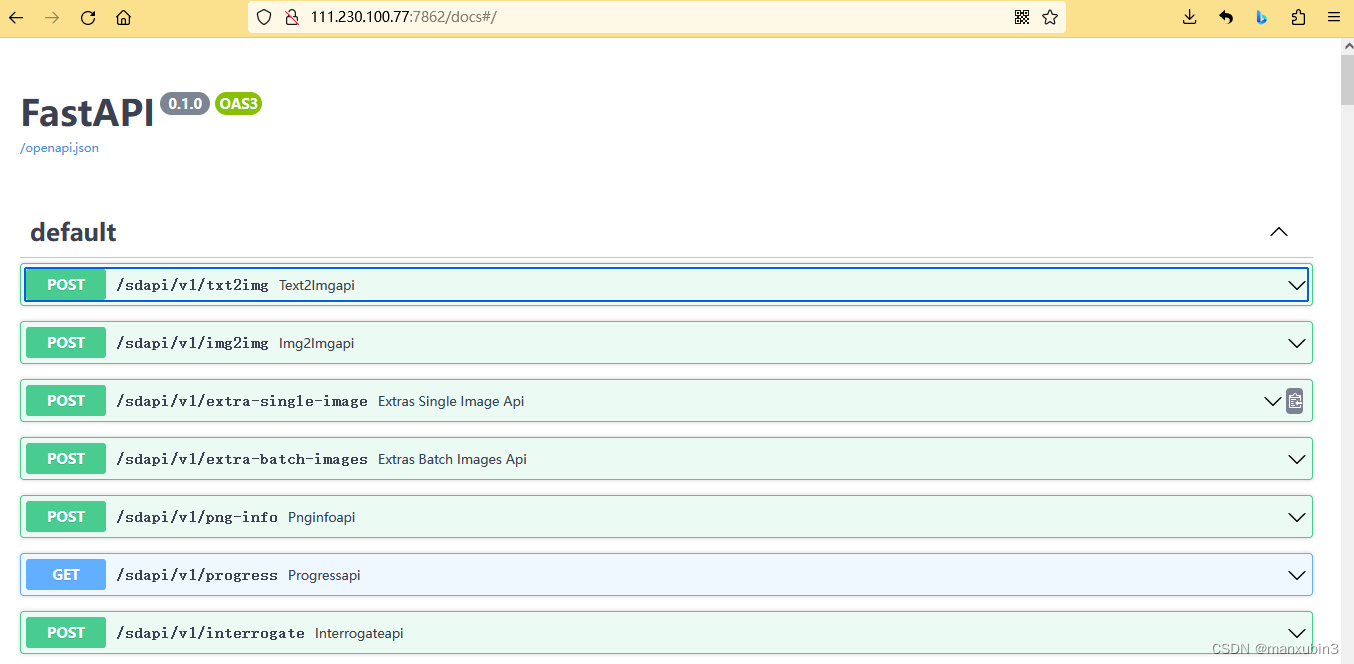Screen dimensions: 1354x664
Task: Click the undo arrow toolbar icon
Action: point(1226,17)
